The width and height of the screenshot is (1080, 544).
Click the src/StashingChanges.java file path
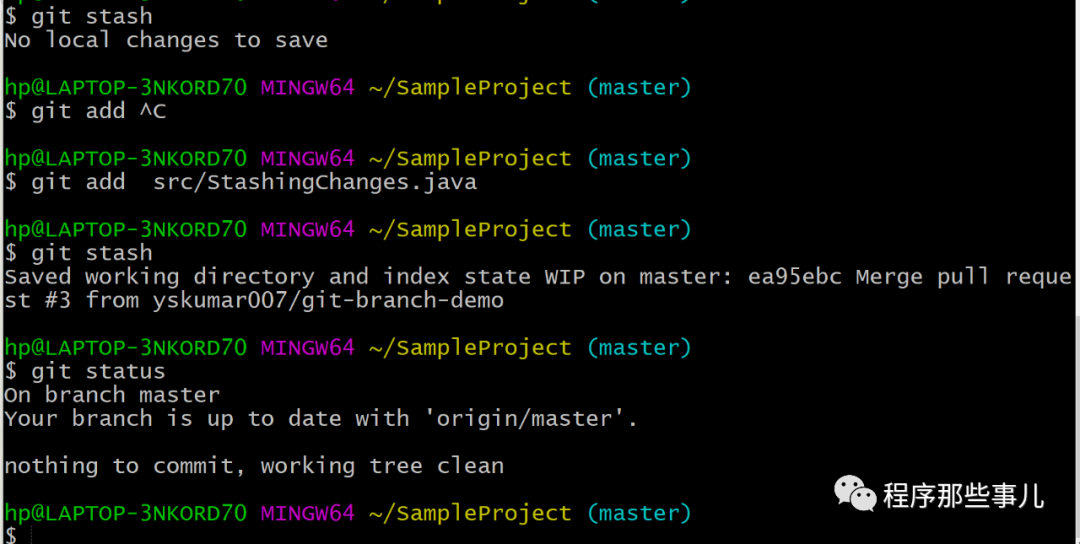point(315,183)
